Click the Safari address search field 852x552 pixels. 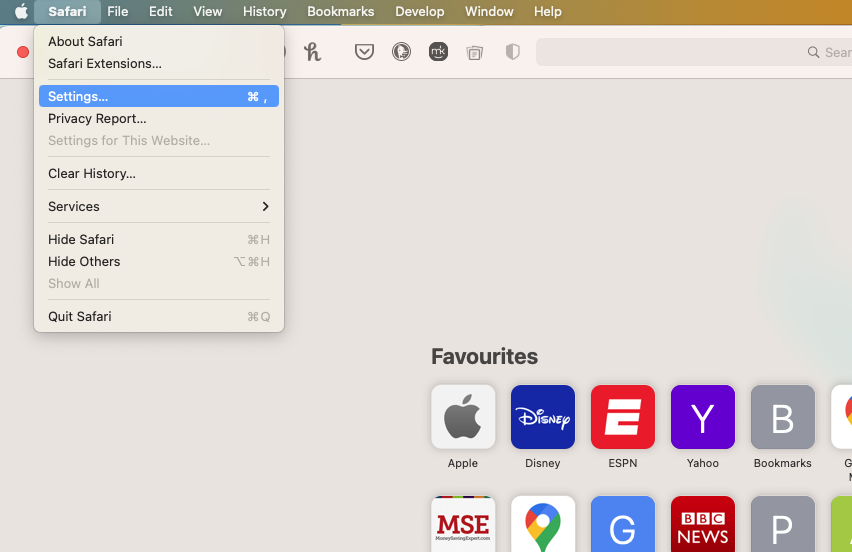(x=694, y=52)
